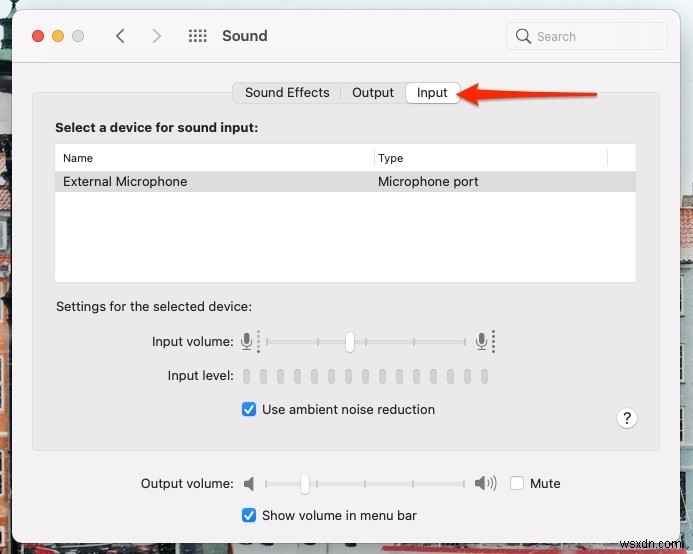Viewport: 693px width, 554px height.
Task: Select the Input tab
Action: (x=432, y=93)
